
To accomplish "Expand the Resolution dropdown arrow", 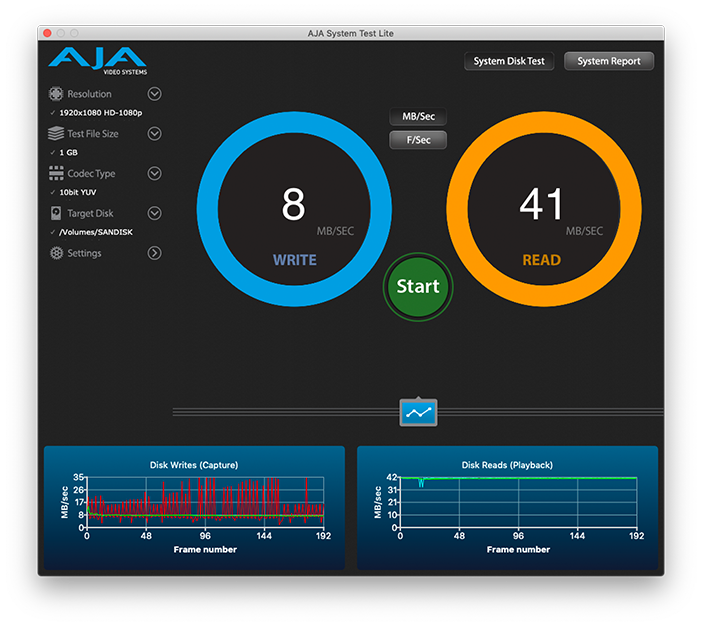I will point(154,94).
